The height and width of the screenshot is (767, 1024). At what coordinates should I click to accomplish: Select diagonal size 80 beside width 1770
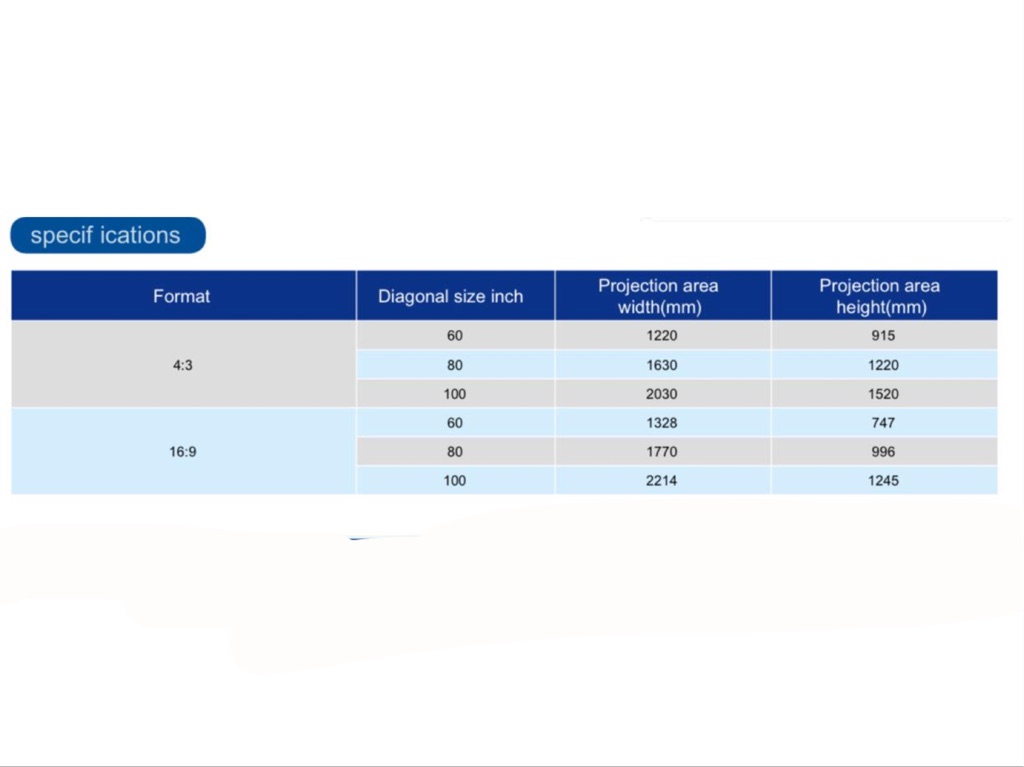coord(455,452)
